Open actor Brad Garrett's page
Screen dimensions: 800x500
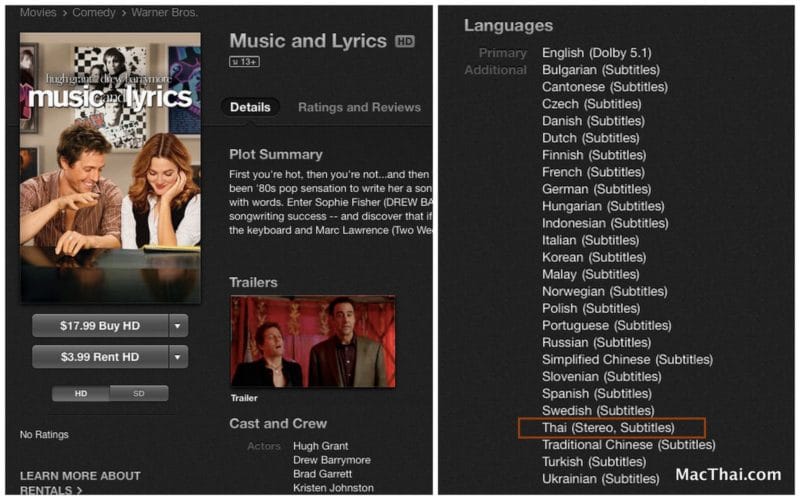click(x=322, y=473)
